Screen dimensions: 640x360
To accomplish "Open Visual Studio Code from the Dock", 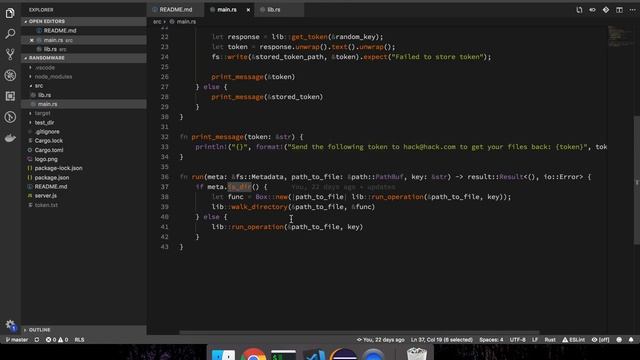I will tap(313, 354).
